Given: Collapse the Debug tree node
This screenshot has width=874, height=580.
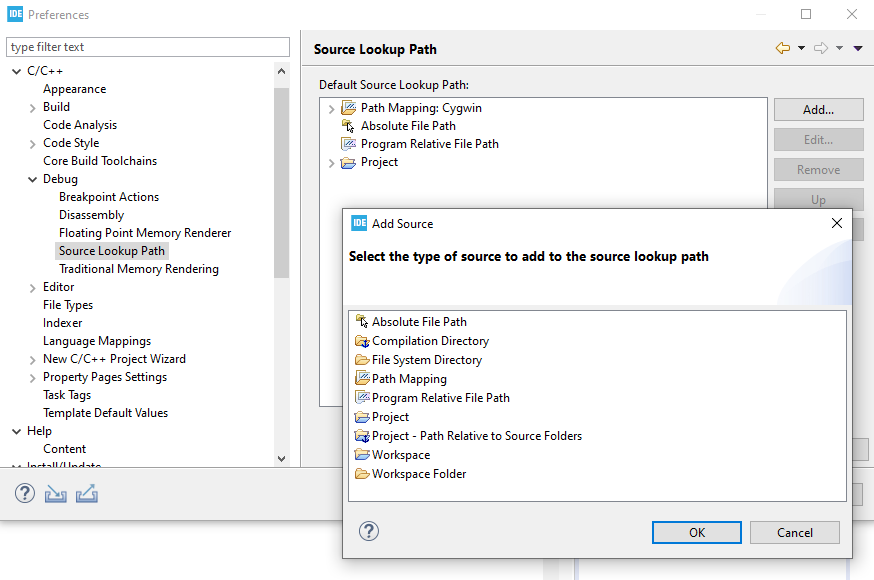Looking at the screenshot, I should point(33,179).
